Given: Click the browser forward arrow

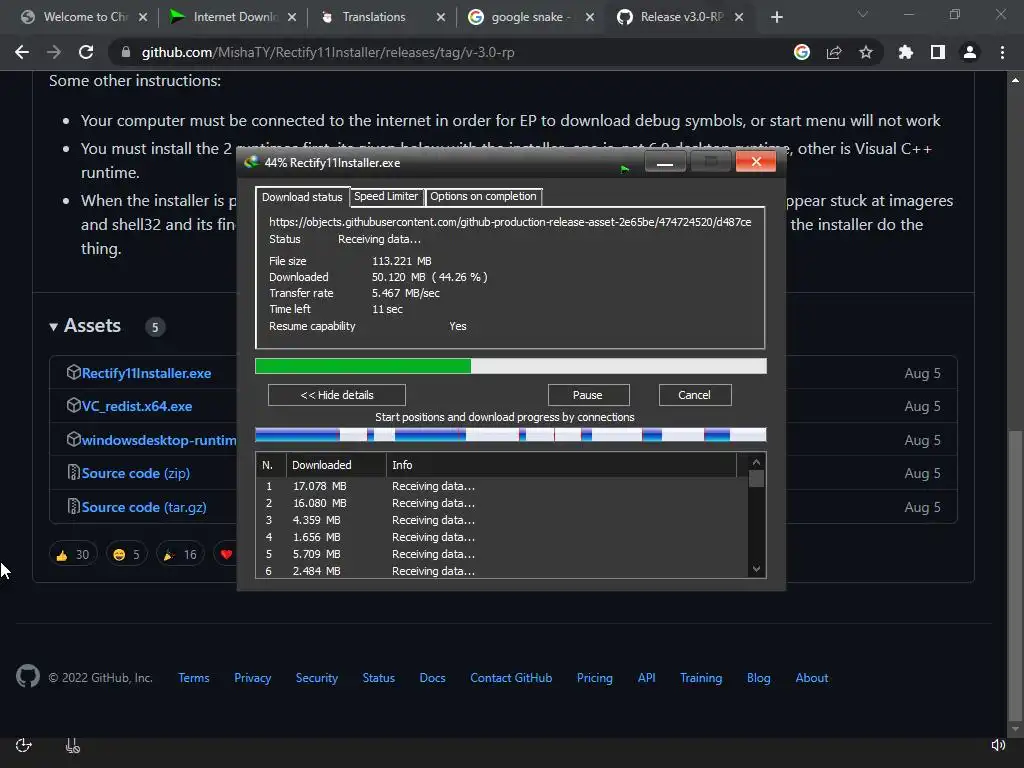Looking at the screenshot, I should [x=54, y=52].
